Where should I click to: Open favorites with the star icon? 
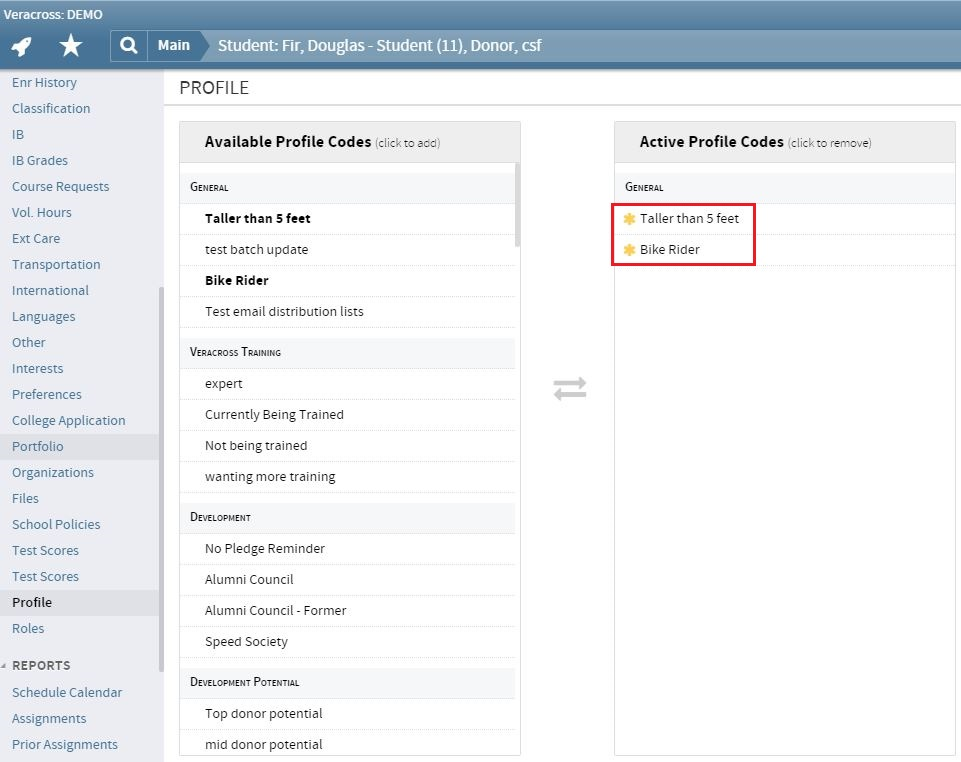pos(70,46)
